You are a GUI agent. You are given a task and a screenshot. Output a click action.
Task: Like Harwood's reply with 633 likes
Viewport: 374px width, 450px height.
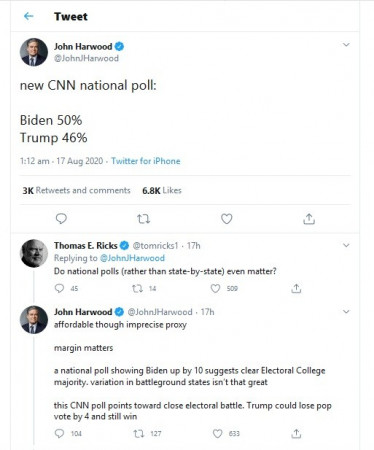point(217,434)
